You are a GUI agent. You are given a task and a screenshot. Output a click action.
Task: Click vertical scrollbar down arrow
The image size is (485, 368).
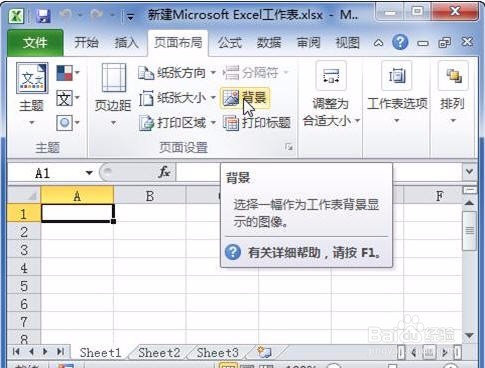pos(469,335)
